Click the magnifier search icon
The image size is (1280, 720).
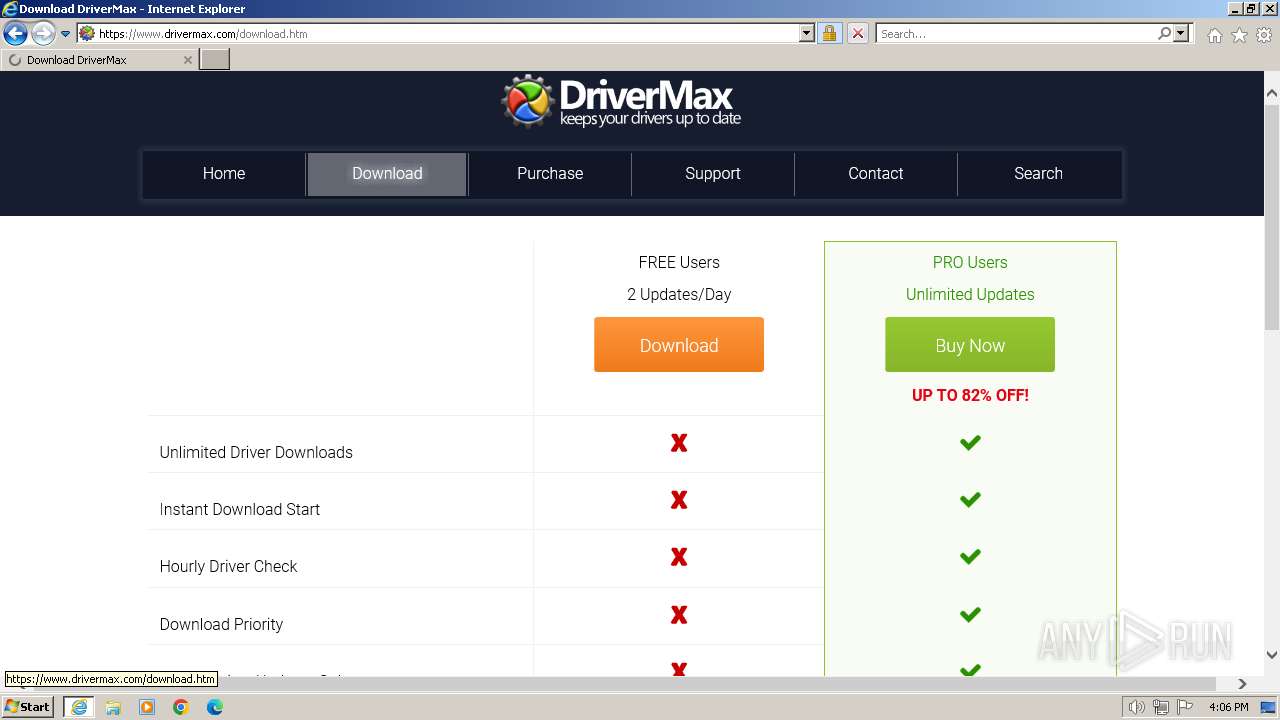coord(1164,34)
